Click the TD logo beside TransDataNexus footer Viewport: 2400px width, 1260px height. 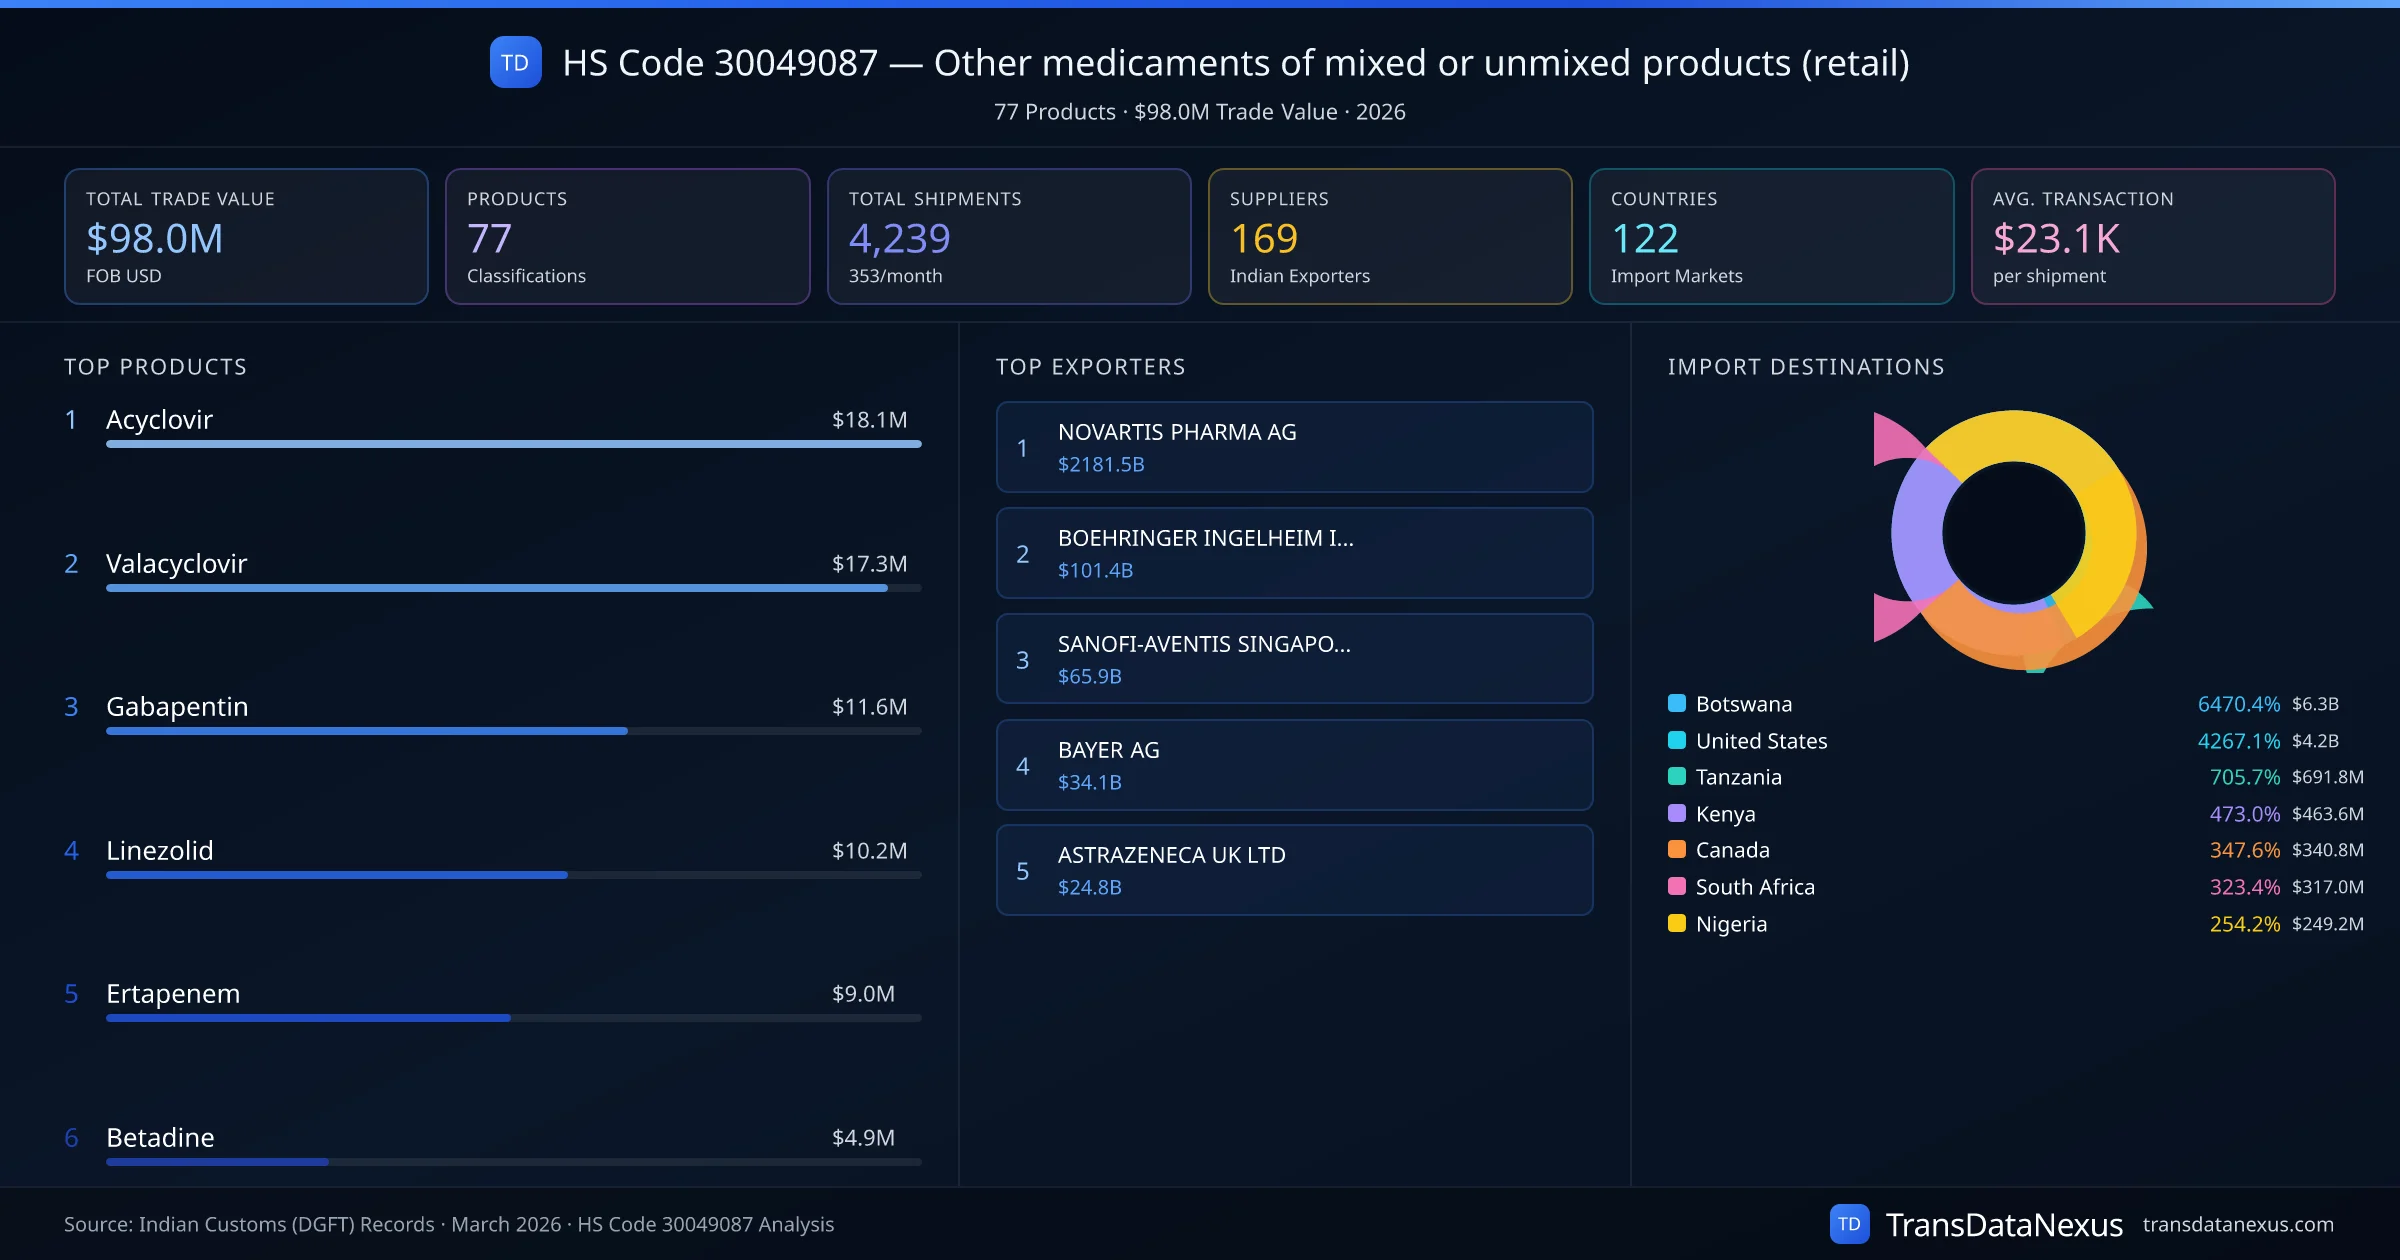coord(1849,1224)
